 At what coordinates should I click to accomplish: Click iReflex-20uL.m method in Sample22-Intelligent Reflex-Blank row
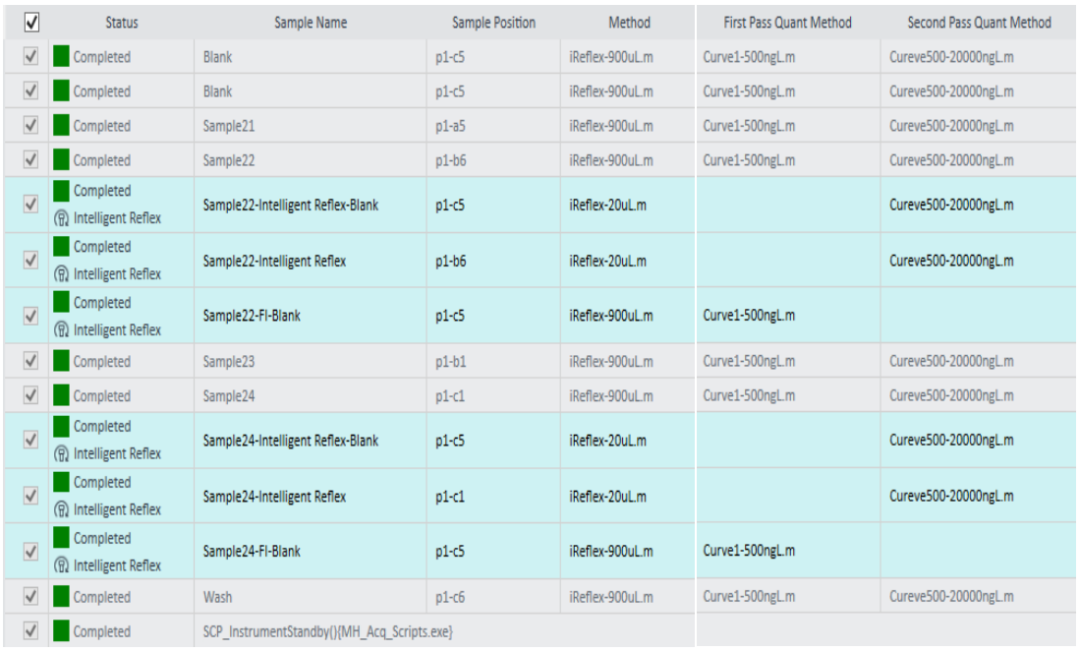608,204
